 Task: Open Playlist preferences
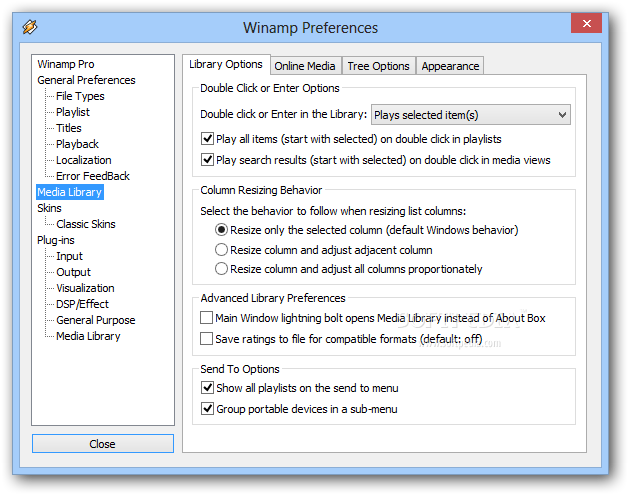(73, 112)
